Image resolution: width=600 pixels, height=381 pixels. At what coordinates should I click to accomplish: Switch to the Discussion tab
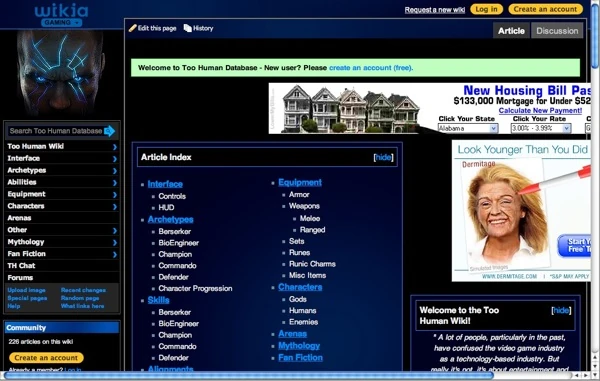[557, 31]
